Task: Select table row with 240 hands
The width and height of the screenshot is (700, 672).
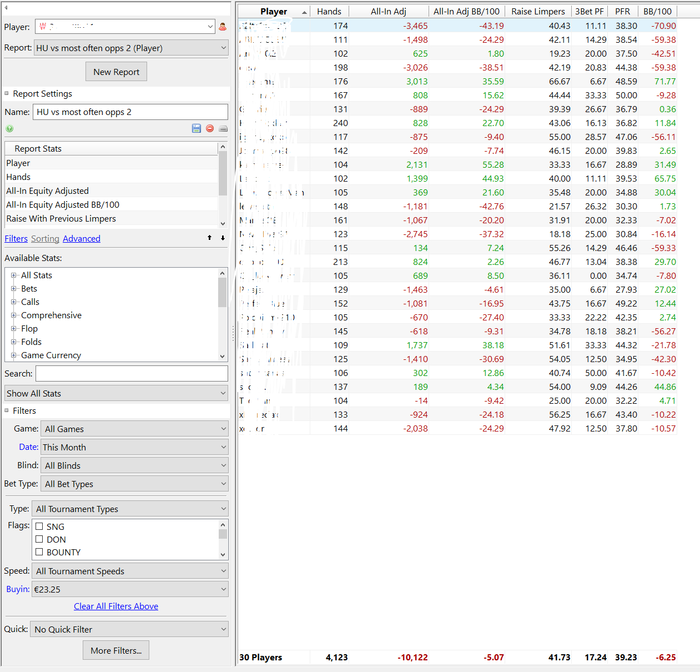Action: tap(458, 123)
